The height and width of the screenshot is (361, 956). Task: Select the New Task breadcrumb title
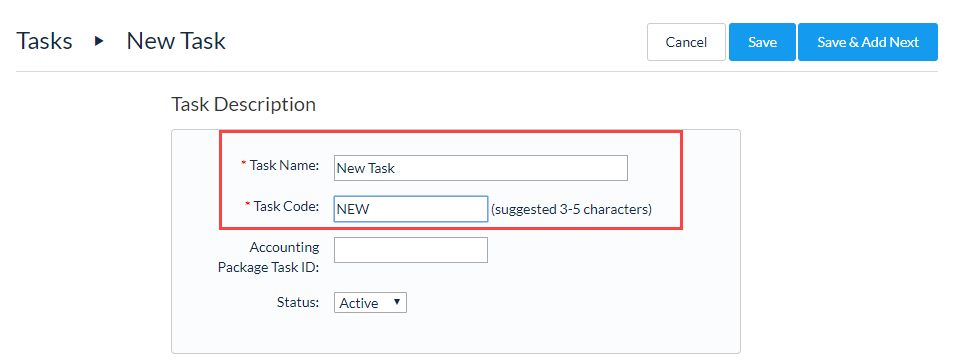[x=176, y=41]
